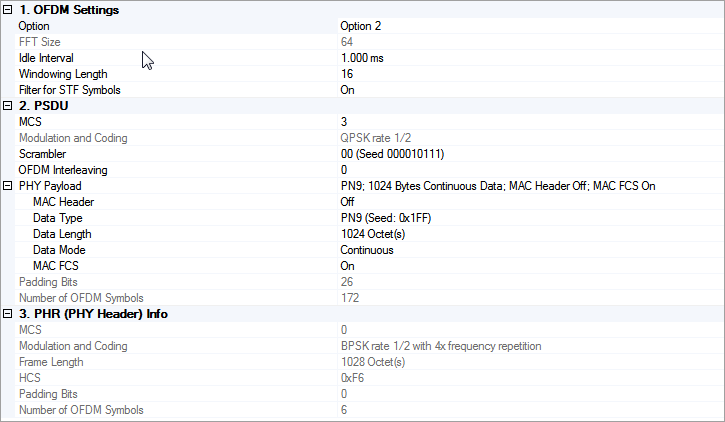Image resolution: width=725 pixels, height=422 pixels.
Task: Collapse the OFDM Settings section
Action: 8,10
